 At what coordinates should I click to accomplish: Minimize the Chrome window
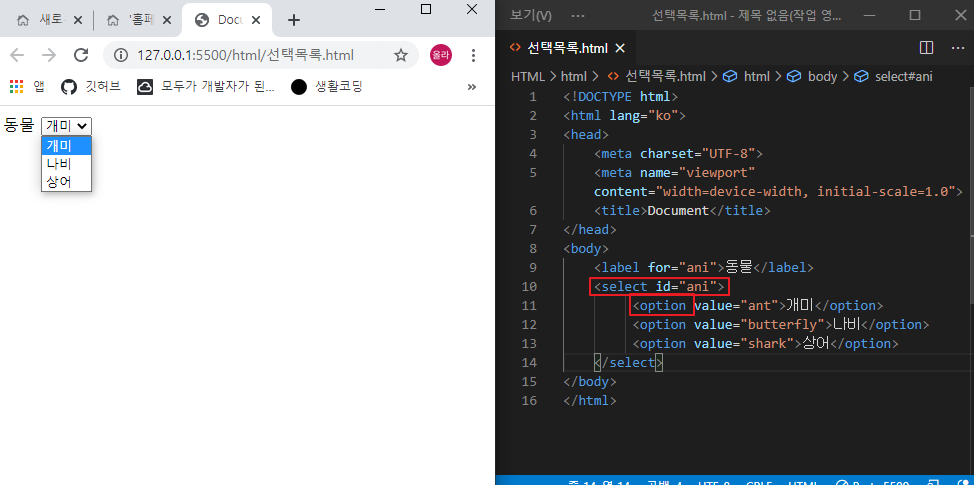pyautogui.click(x=381, y=9)
